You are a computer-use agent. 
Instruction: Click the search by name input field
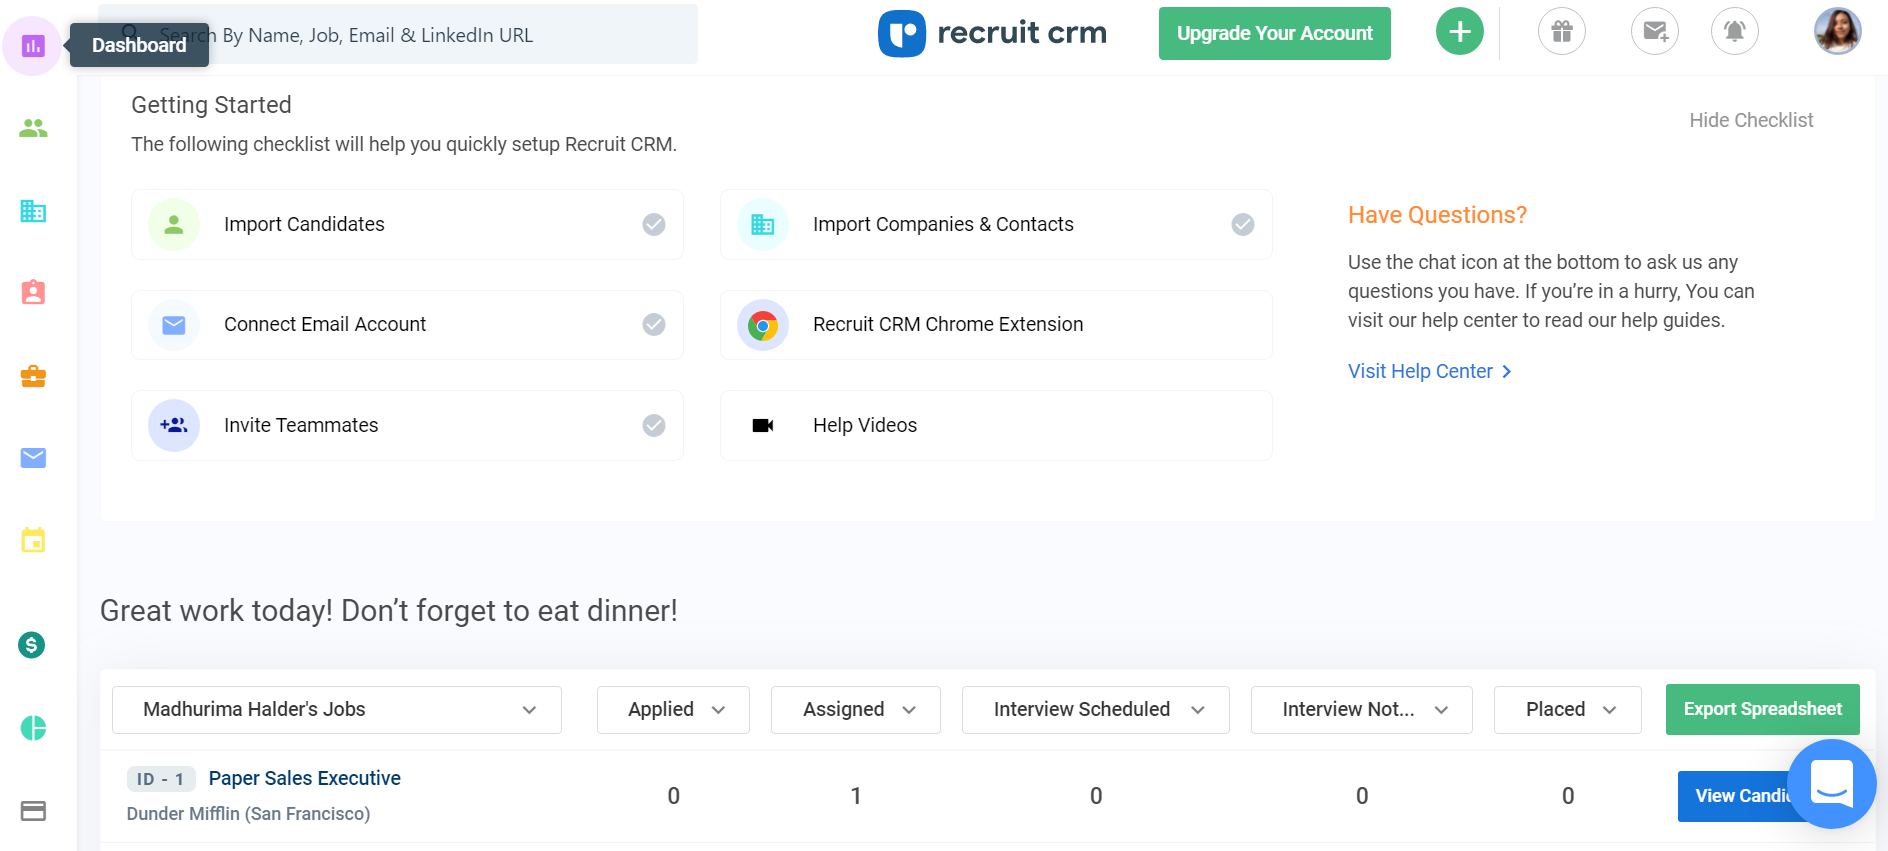pos(398,34)
